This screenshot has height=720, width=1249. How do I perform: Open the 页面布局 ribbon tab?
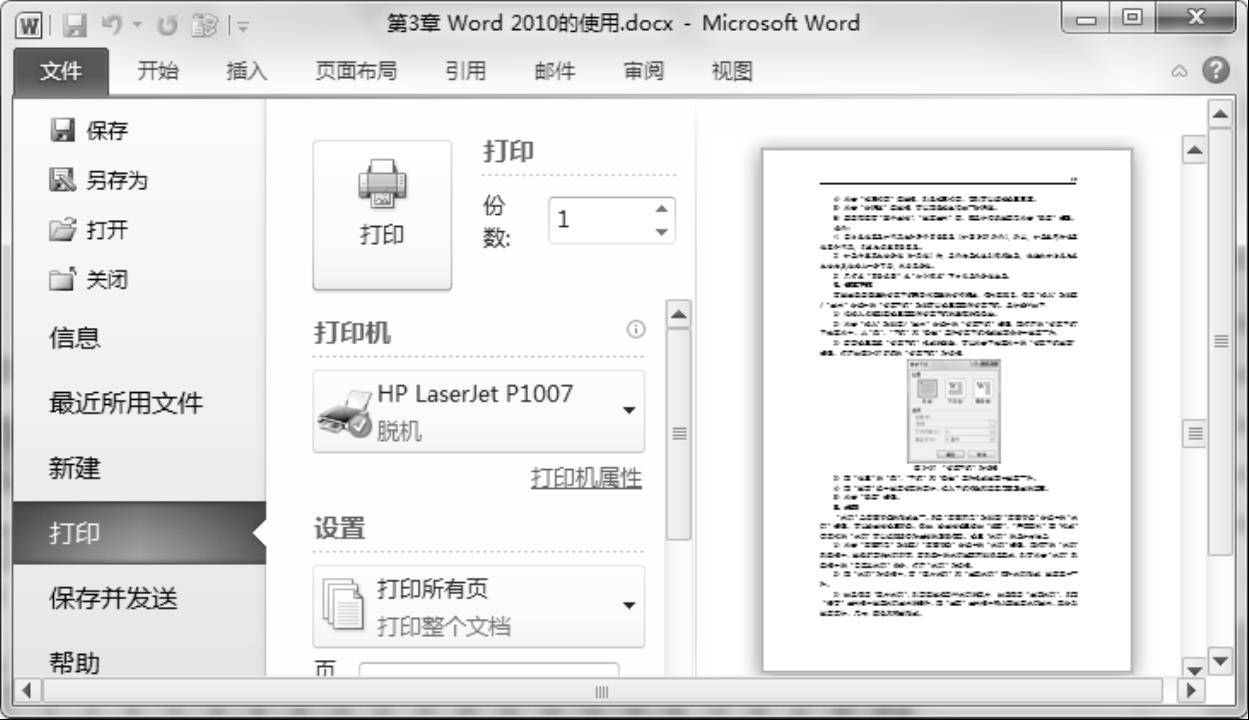click(356, 71)
